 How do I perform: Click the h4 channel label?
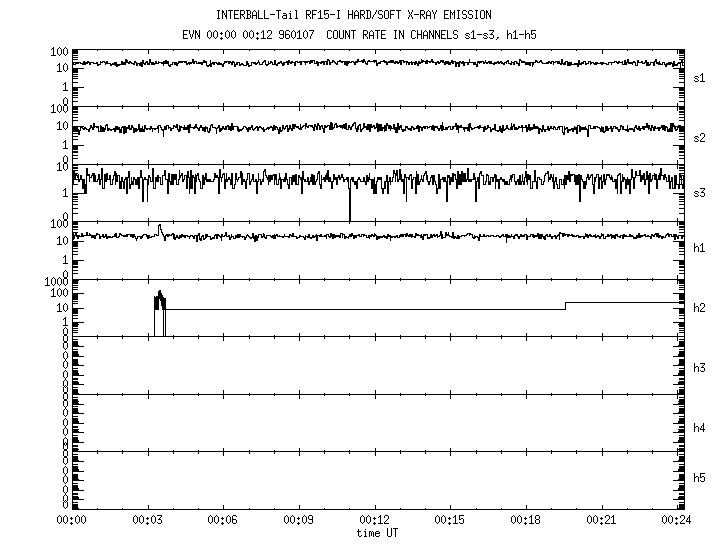pos(699,428)
